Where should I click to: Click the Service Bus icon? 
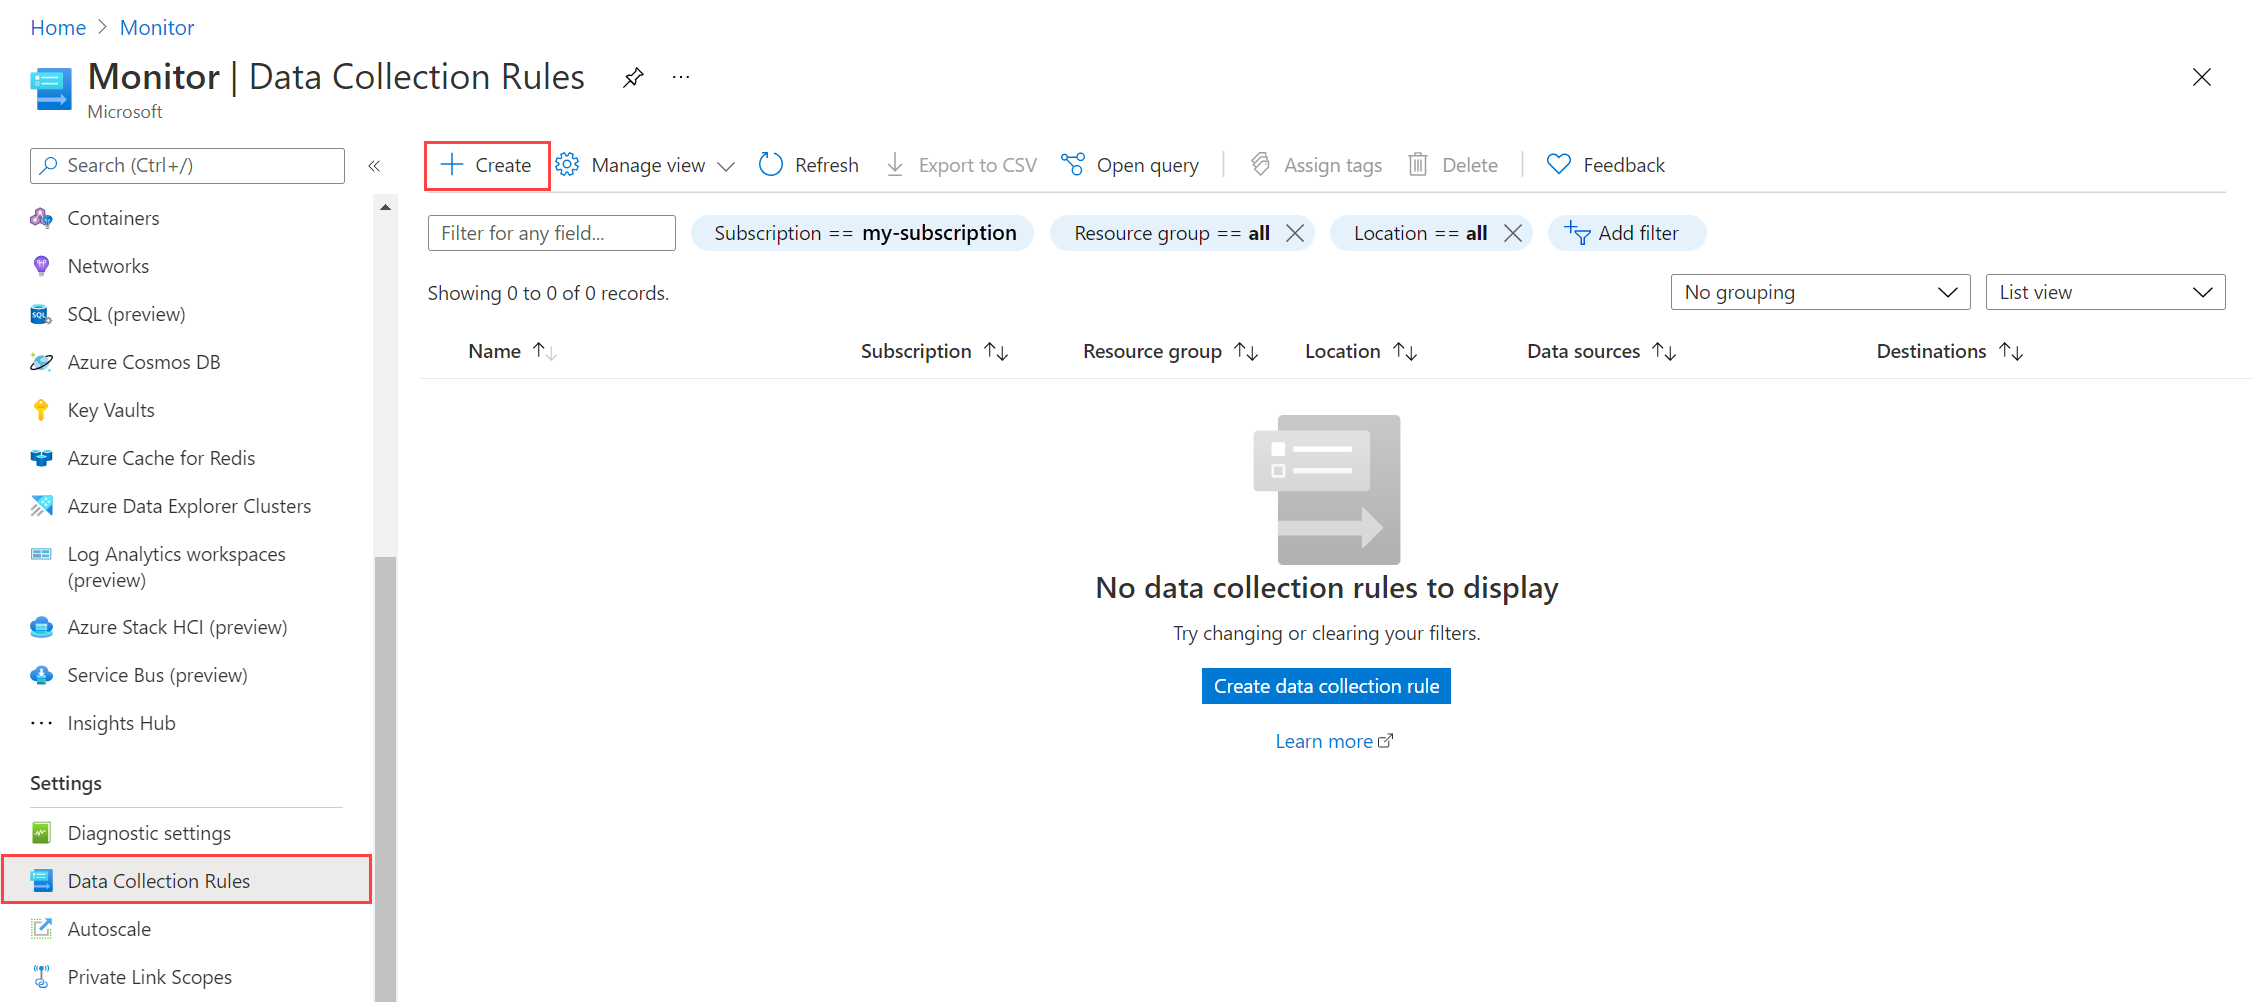pyautogui.click(x=41, y=675)
